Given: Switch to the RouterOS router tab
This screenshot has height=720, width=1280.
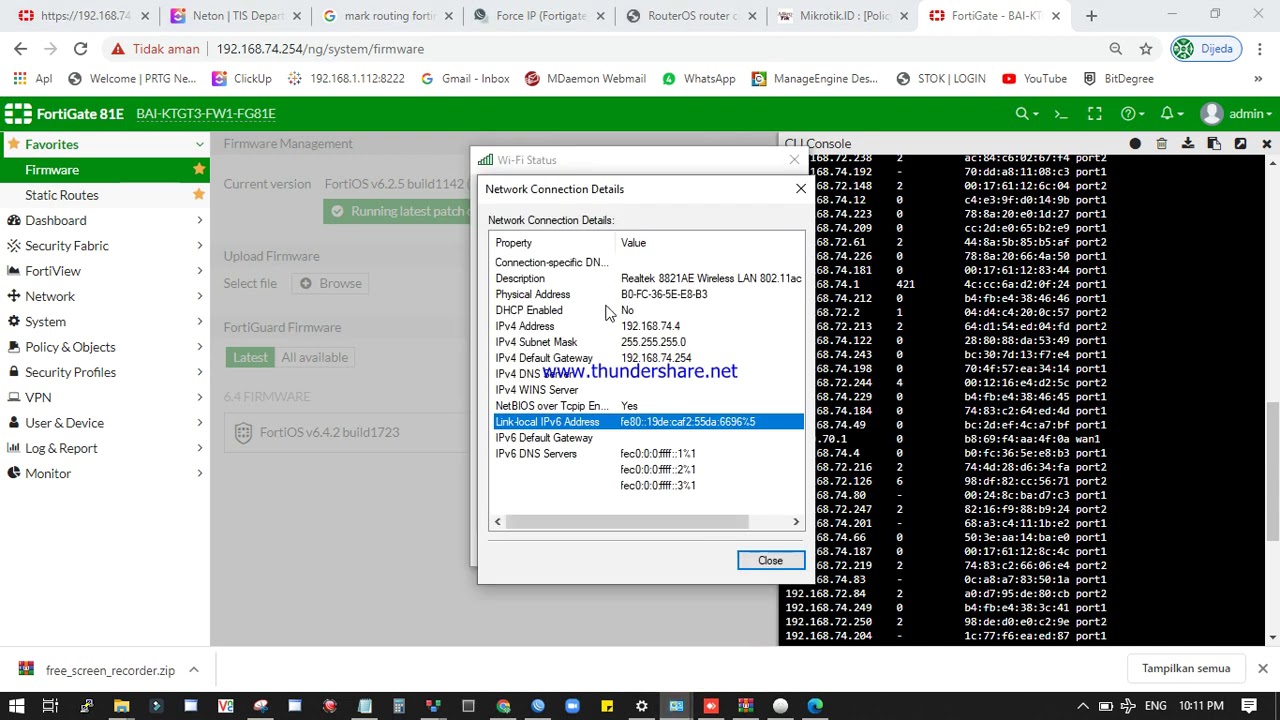Looking at the screenshot, I should (692, 16).
